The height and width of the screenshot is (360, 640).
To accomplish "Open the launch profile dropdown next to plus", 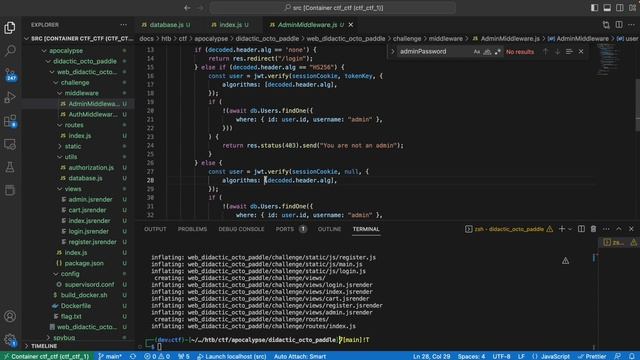I will [570, 229].
